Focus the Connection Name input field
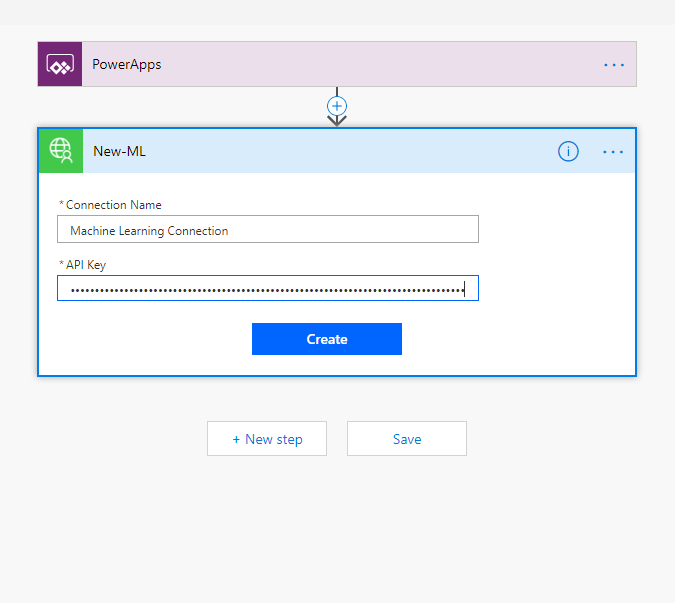This screenshot has width=675, height=603. pyautogui.click(x=268, y=230)
